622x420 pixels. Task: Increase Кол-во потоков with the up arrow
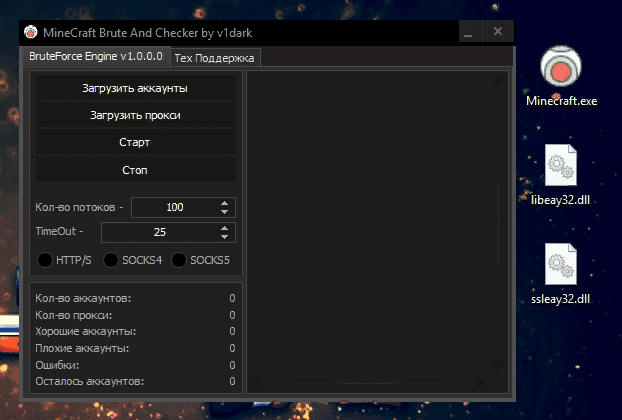pyautogui.click(x=225, y=203)
